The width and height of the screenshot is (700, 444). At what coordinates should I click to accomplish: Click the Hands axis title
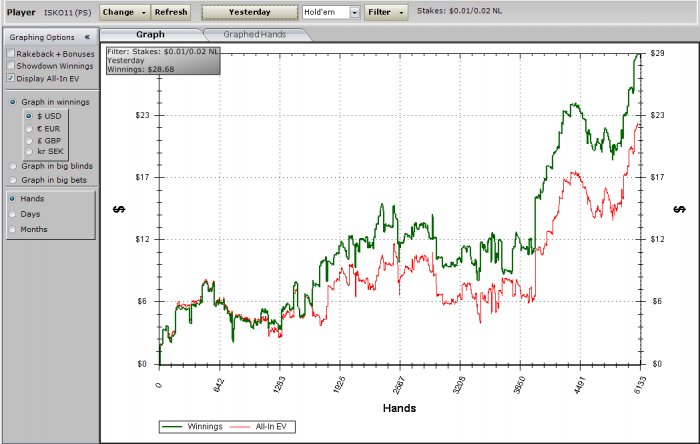pos(400,408)
